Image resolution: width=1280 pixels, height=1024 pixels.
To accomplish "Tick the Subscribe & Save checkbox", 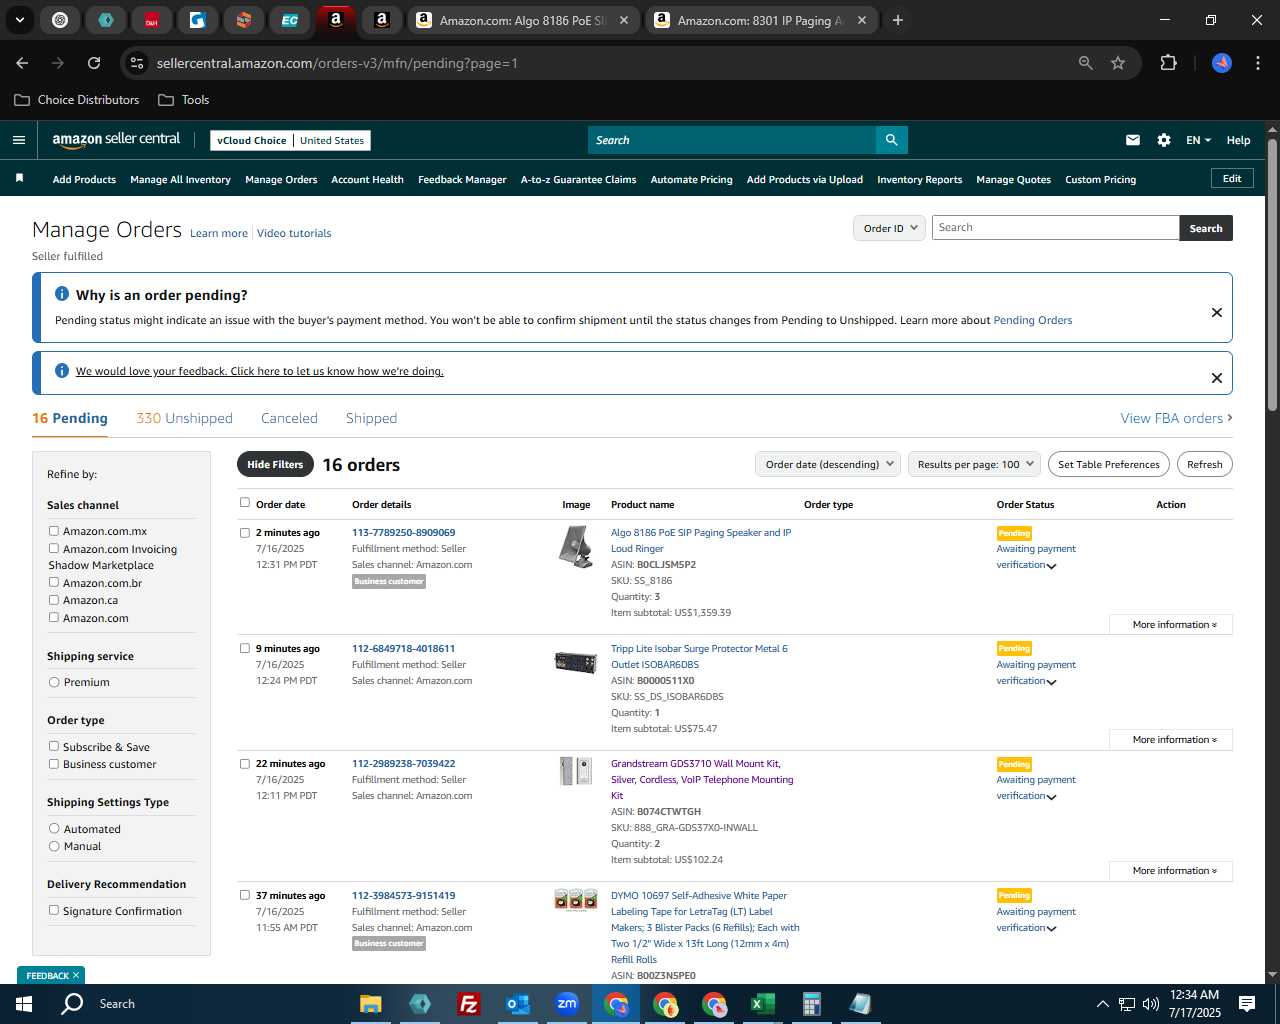I will (x=54, y=746).
